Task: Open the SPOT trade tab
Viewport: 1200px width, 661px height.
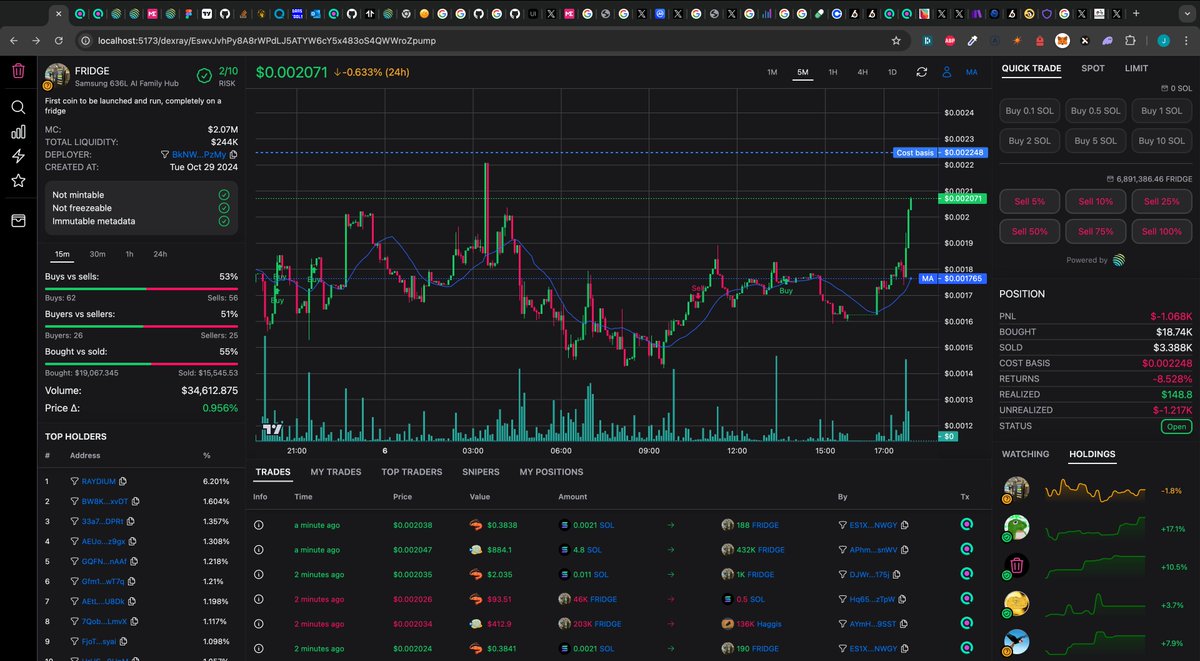Action: pos(1093,69)
